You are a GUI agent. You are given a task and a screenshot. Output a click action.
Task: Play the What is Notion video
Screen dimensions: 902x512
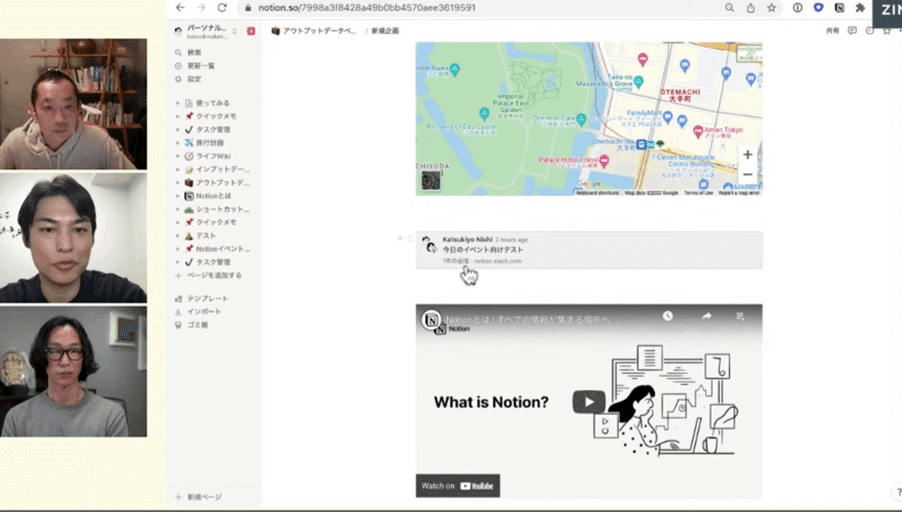tap(588, 402)
